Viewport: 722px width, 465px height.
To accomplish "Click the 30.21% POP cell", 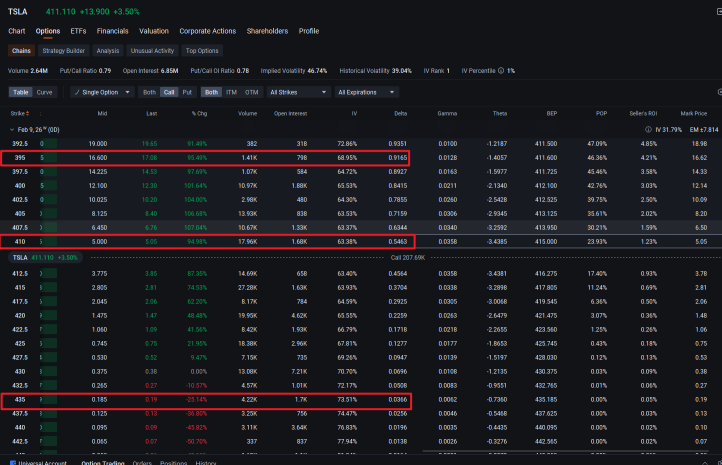I will pyautogui.click(x=597, y=228).
